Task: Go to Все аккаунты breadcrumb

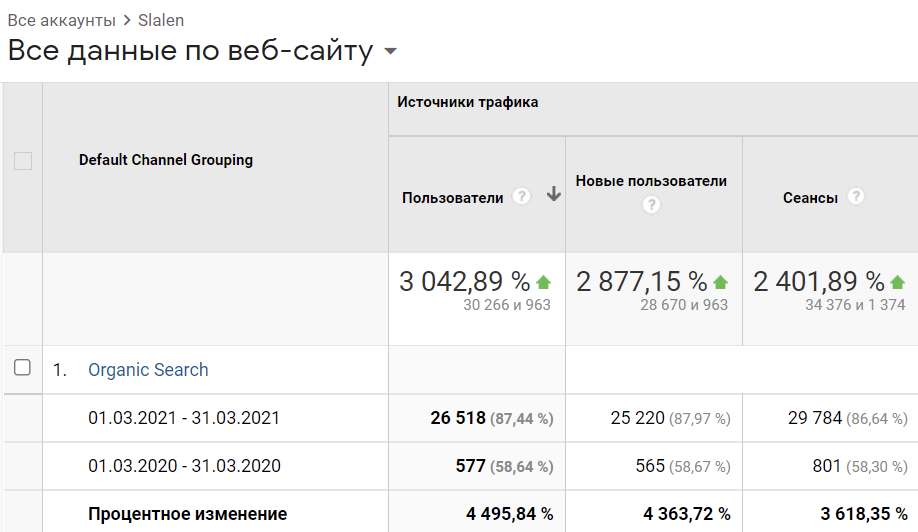Action: click(x=61, y=20)
